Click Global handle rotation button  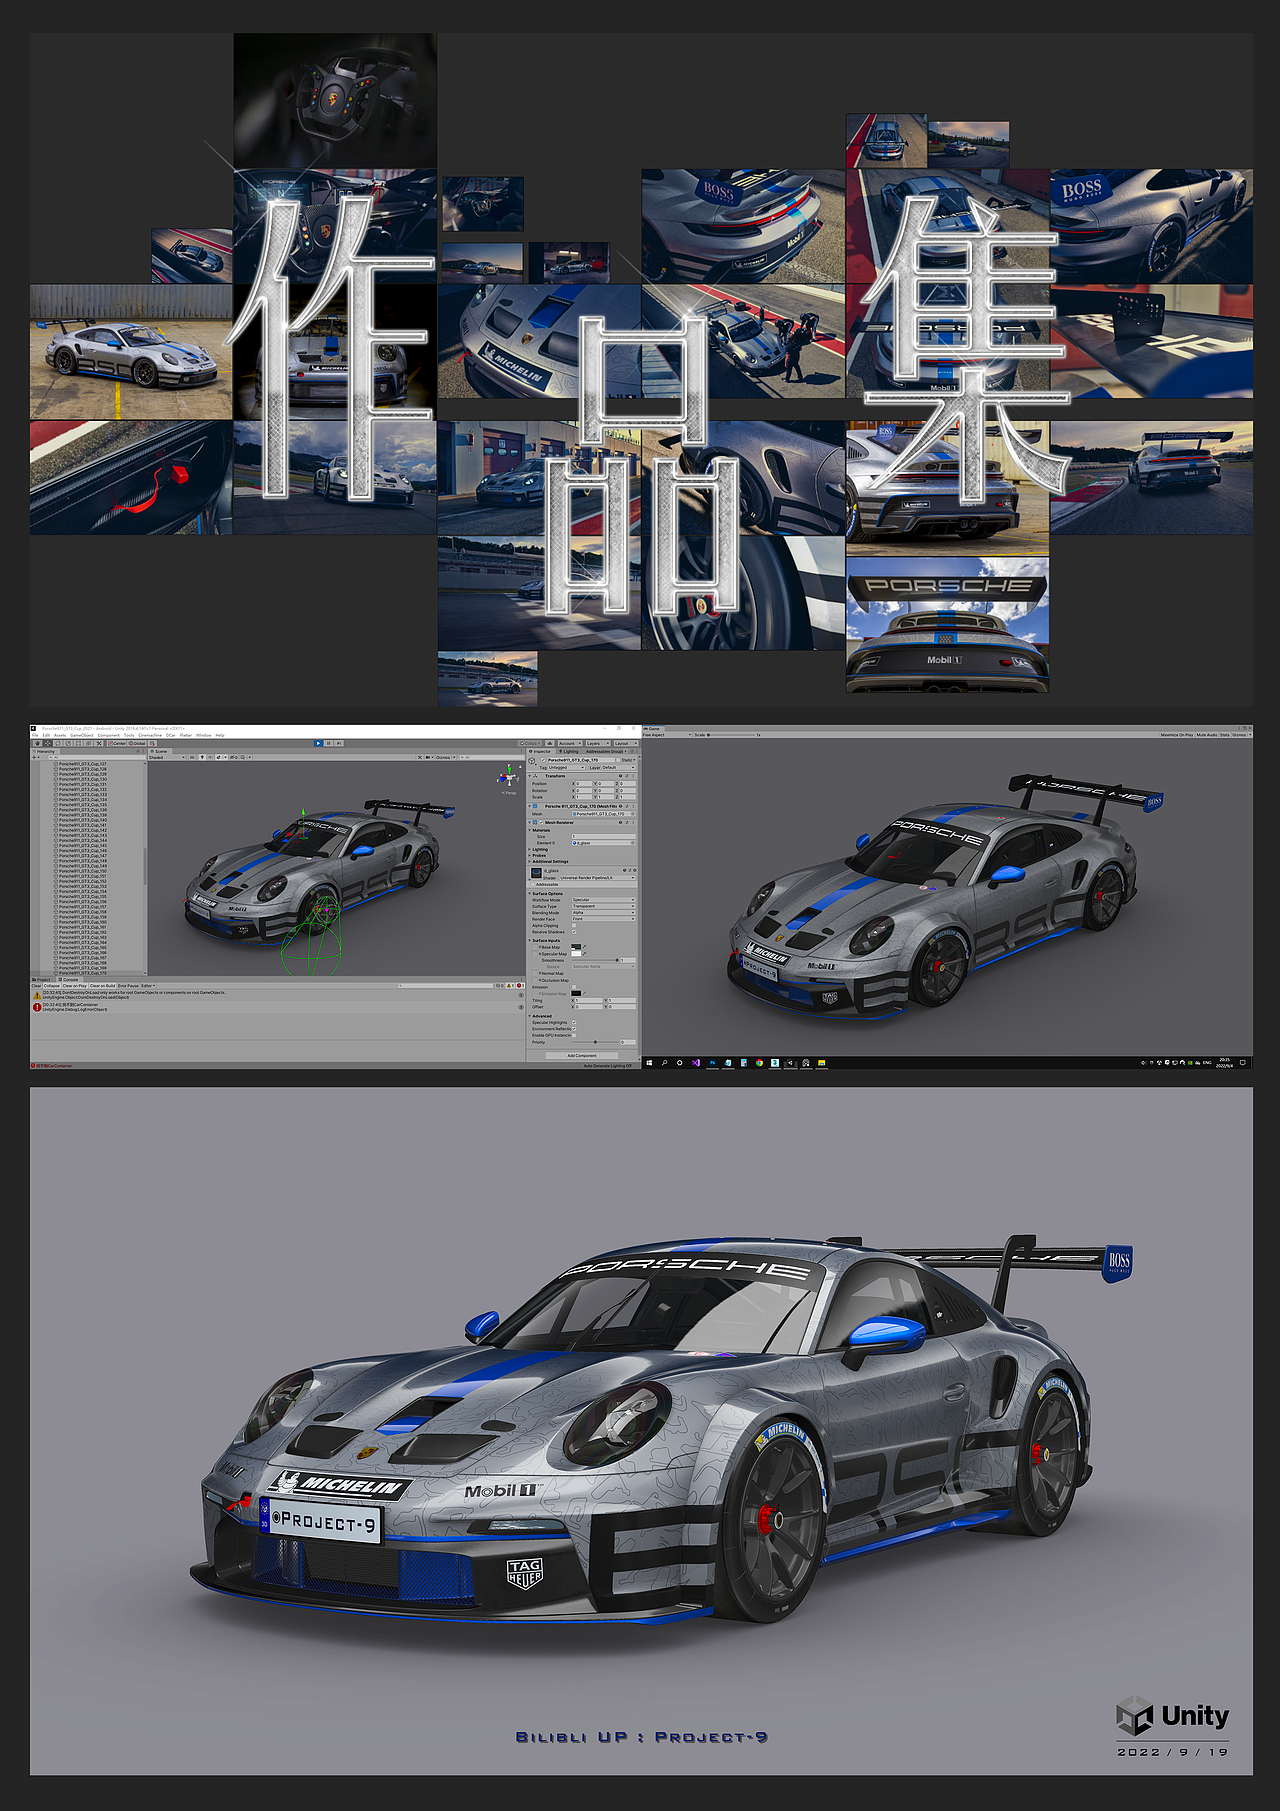coord(137,743)
